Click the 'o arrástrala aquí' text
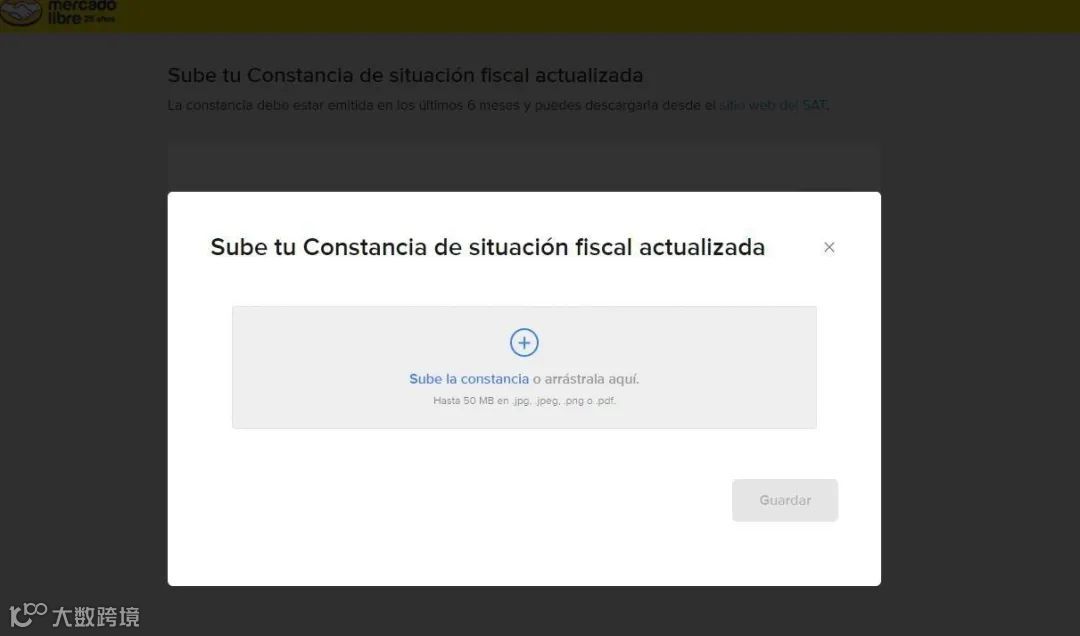 tap(586, 379)
